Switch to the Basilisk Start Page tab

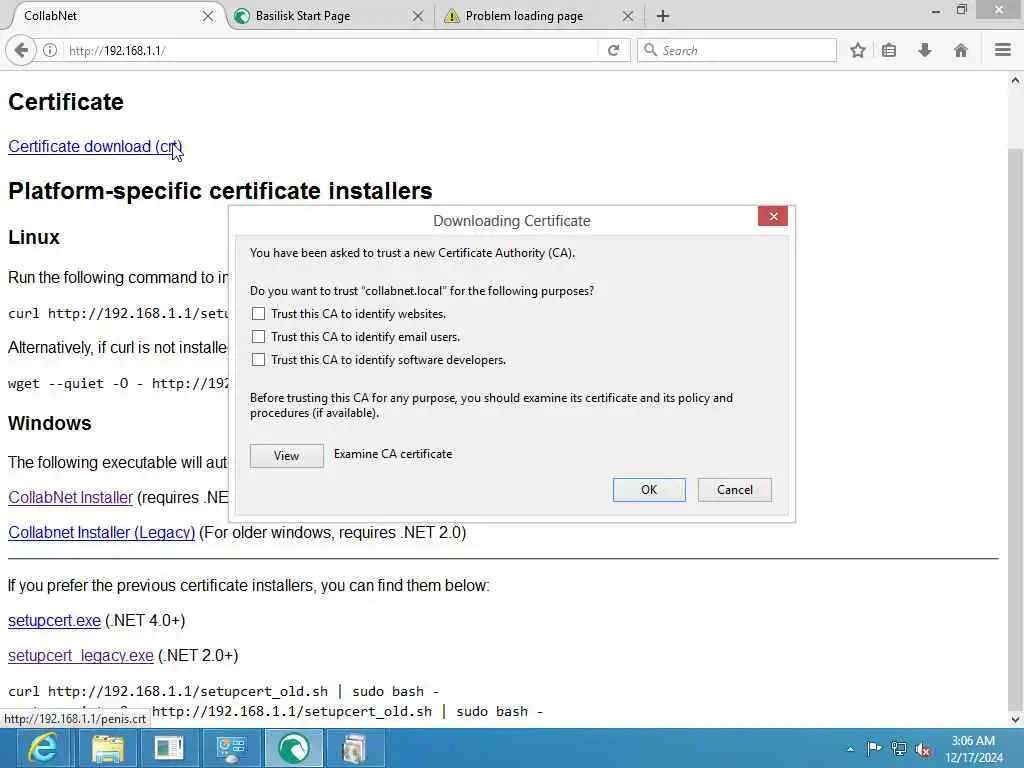(330, 16)
